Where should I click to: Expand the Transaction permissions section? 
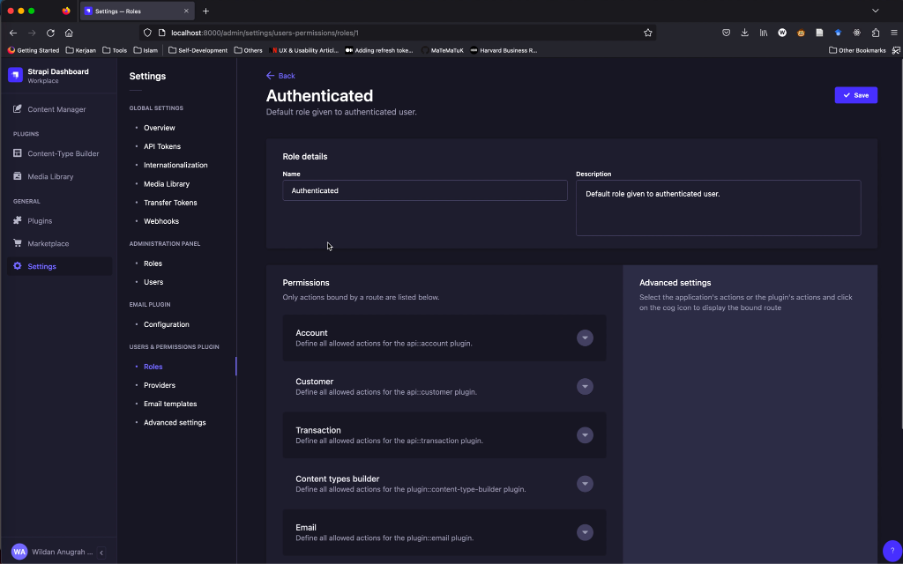[585, 435]
